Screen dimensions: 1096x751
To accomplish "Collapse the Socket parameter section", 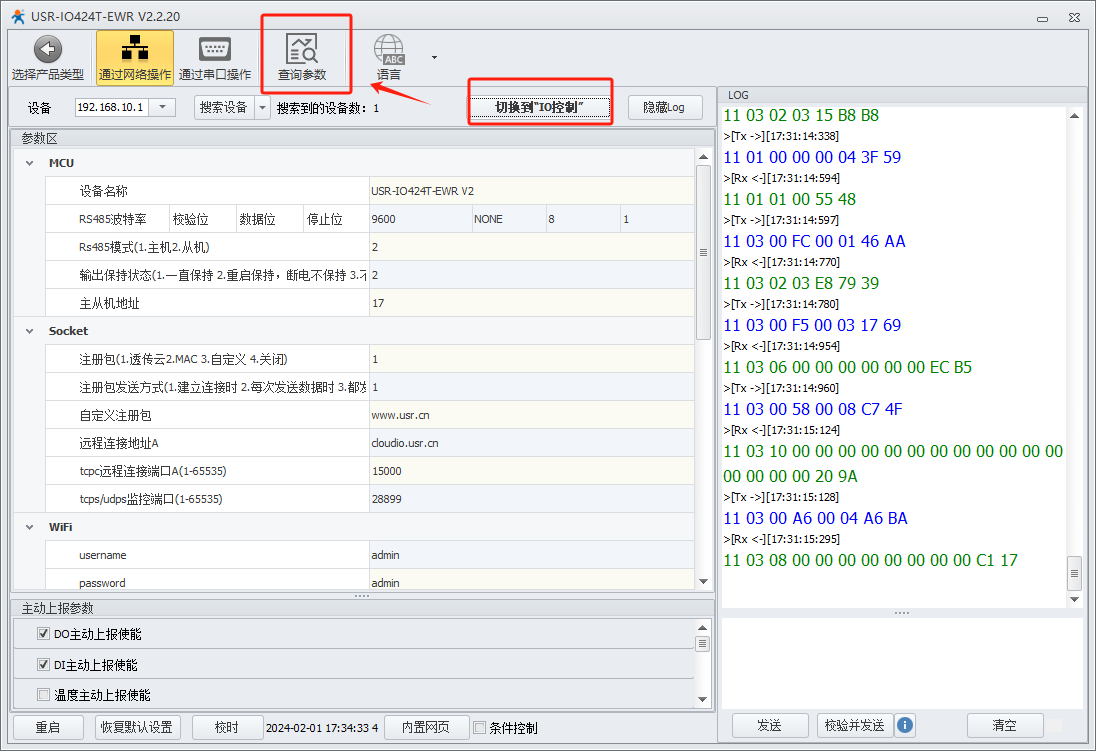I will 29,331.
